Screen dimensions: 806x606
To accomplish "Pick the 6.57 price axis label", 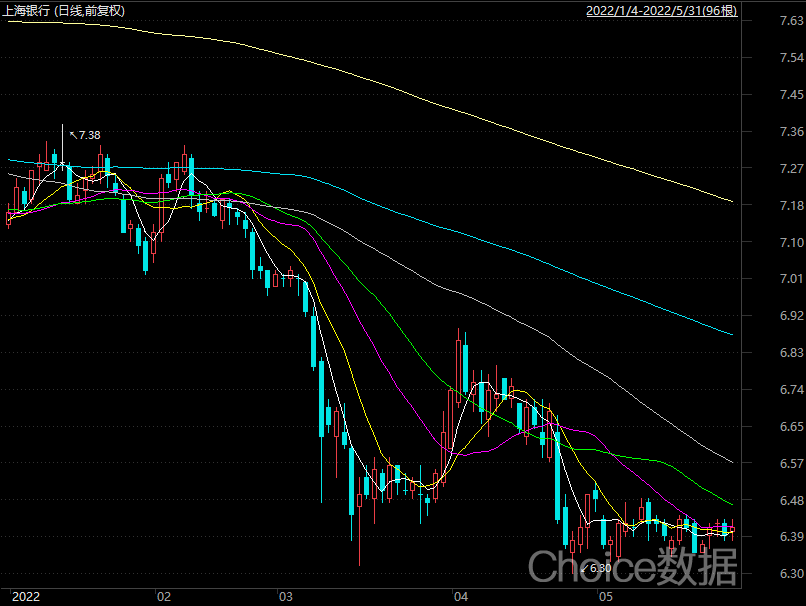I will click(791, 464).
